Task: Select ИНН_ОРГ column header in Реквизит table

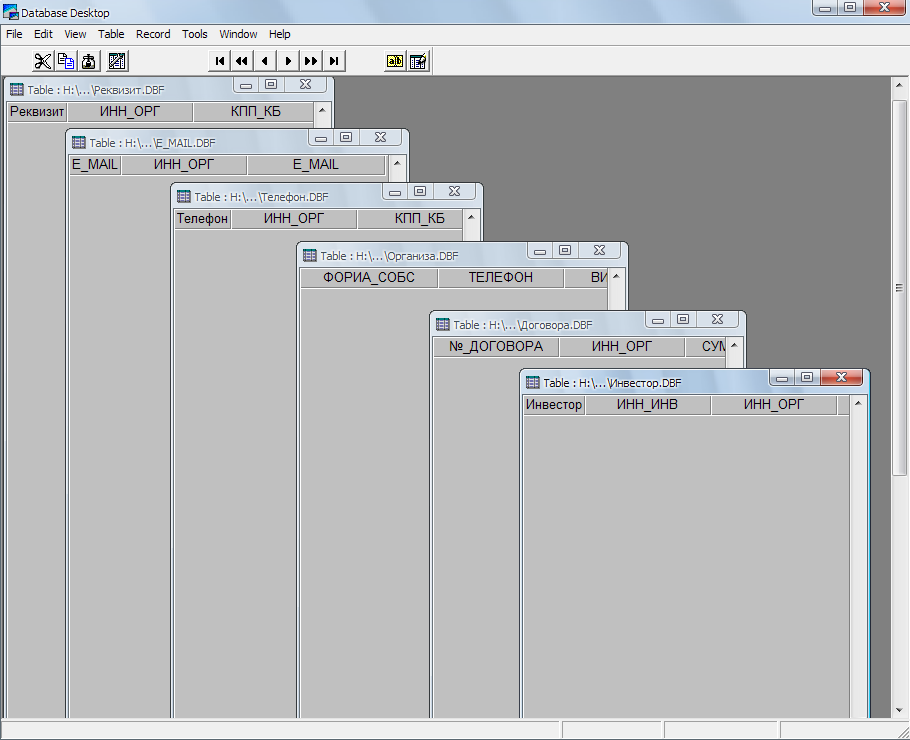Action: coord(130,111)
